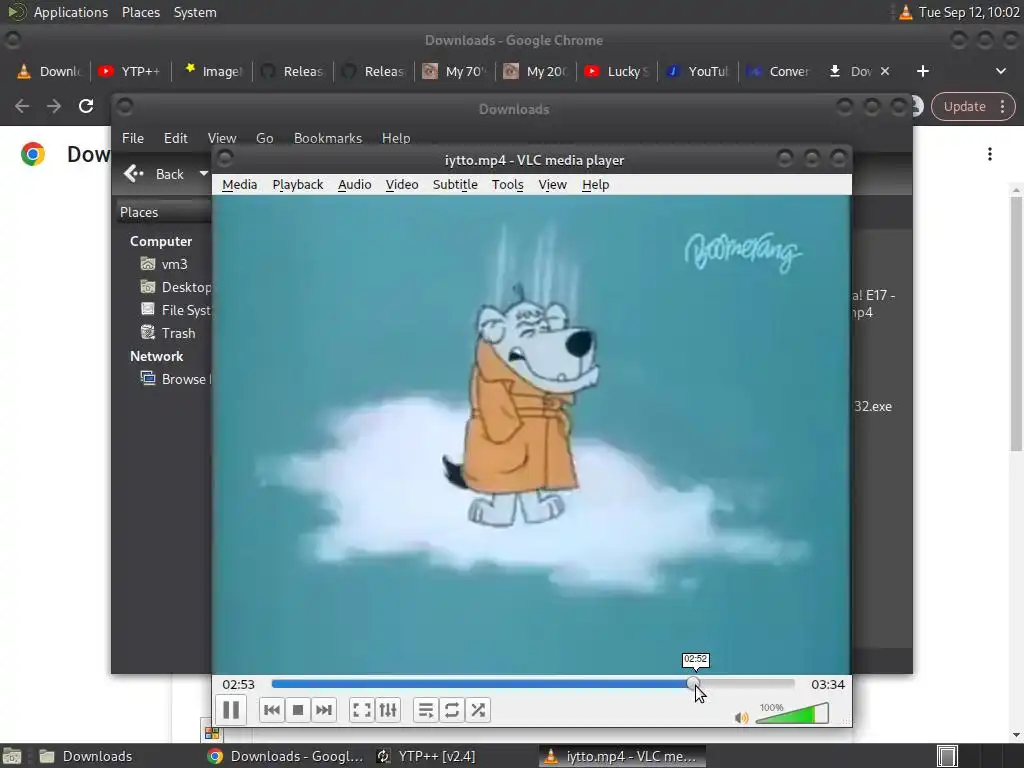
Task: Switch to YTP++ [v2.4] taskbar window
Action: click(x=428, y=756)
